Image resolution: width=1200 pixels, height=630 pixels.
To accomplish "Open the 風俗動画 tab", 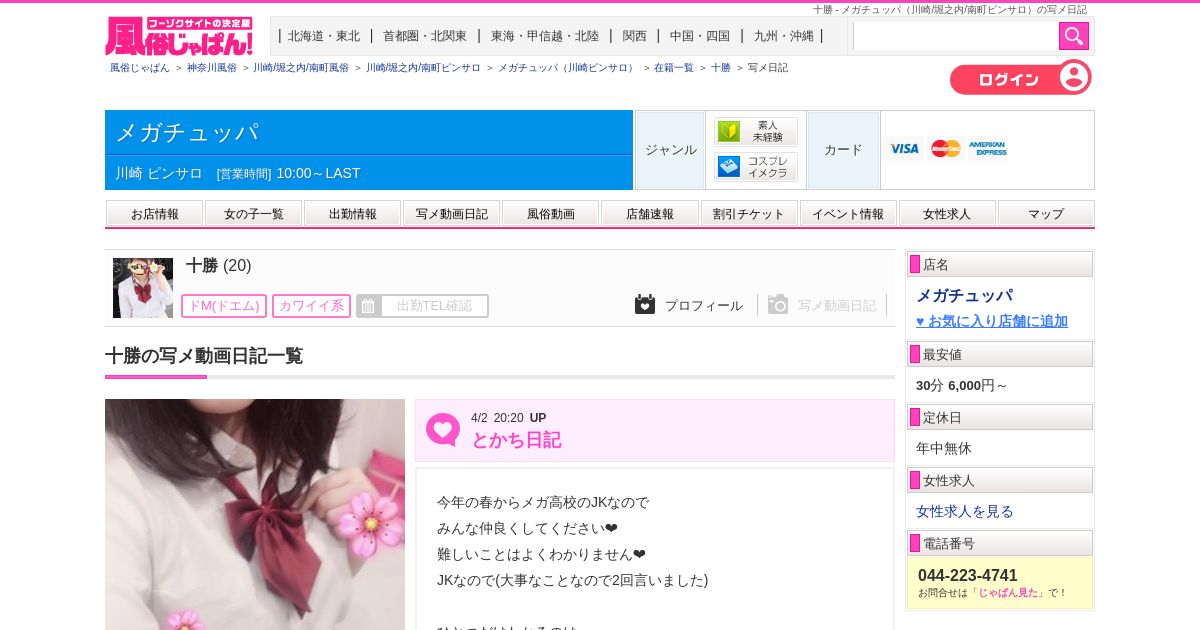I will click(x=551, y=213).
